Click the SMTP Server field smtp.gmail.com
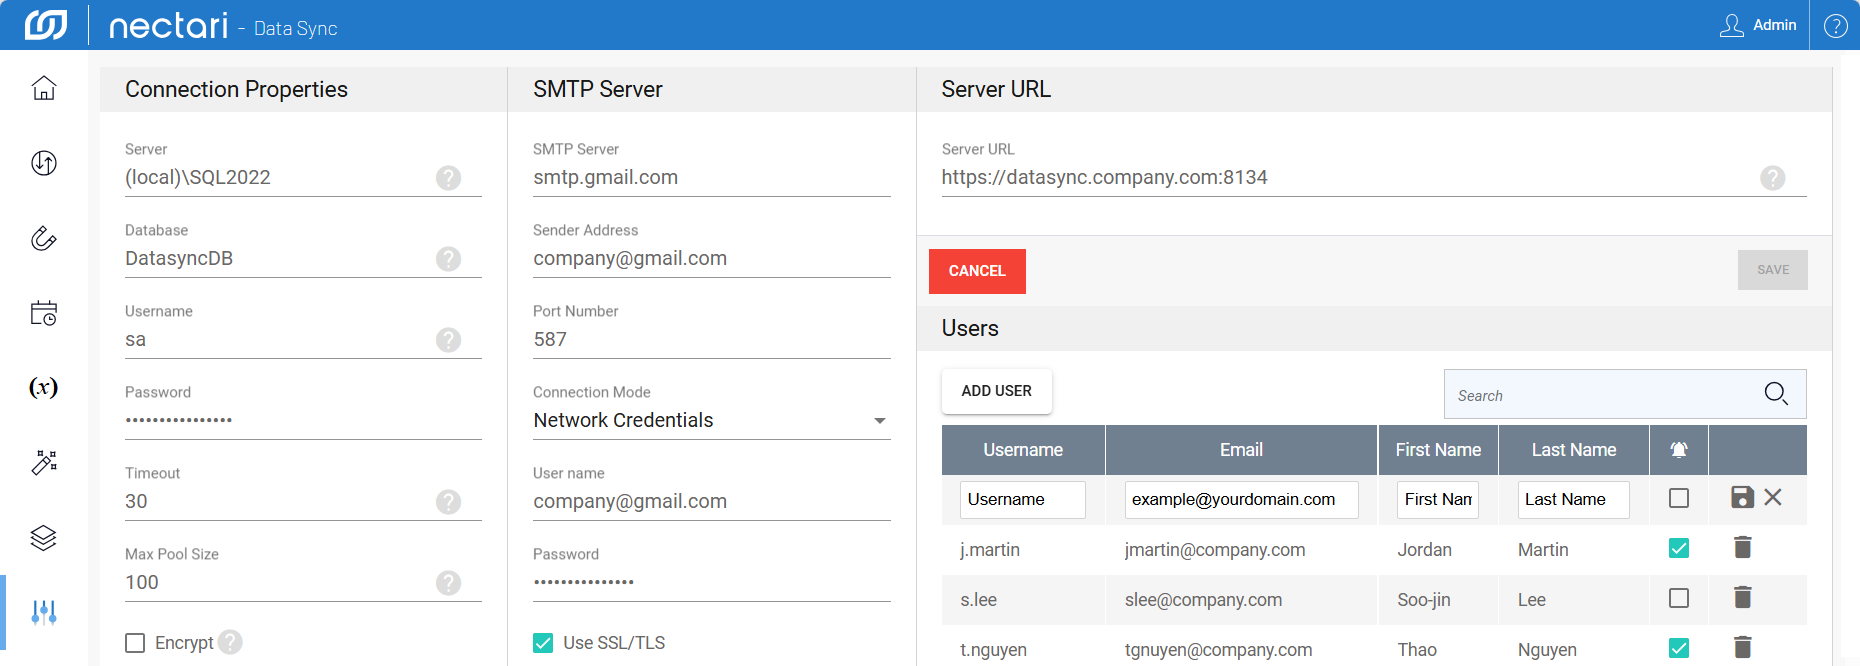1860x666 pixels. 711,178
